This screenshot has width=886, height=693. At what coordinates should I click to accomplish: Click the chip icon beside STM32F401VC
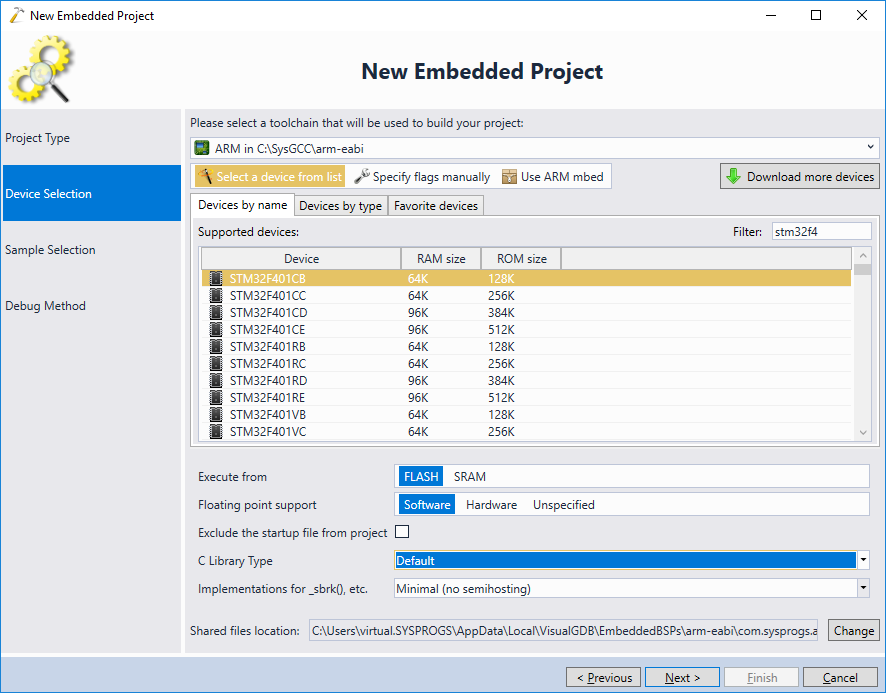pyautogui.click(x=216, y=431)
